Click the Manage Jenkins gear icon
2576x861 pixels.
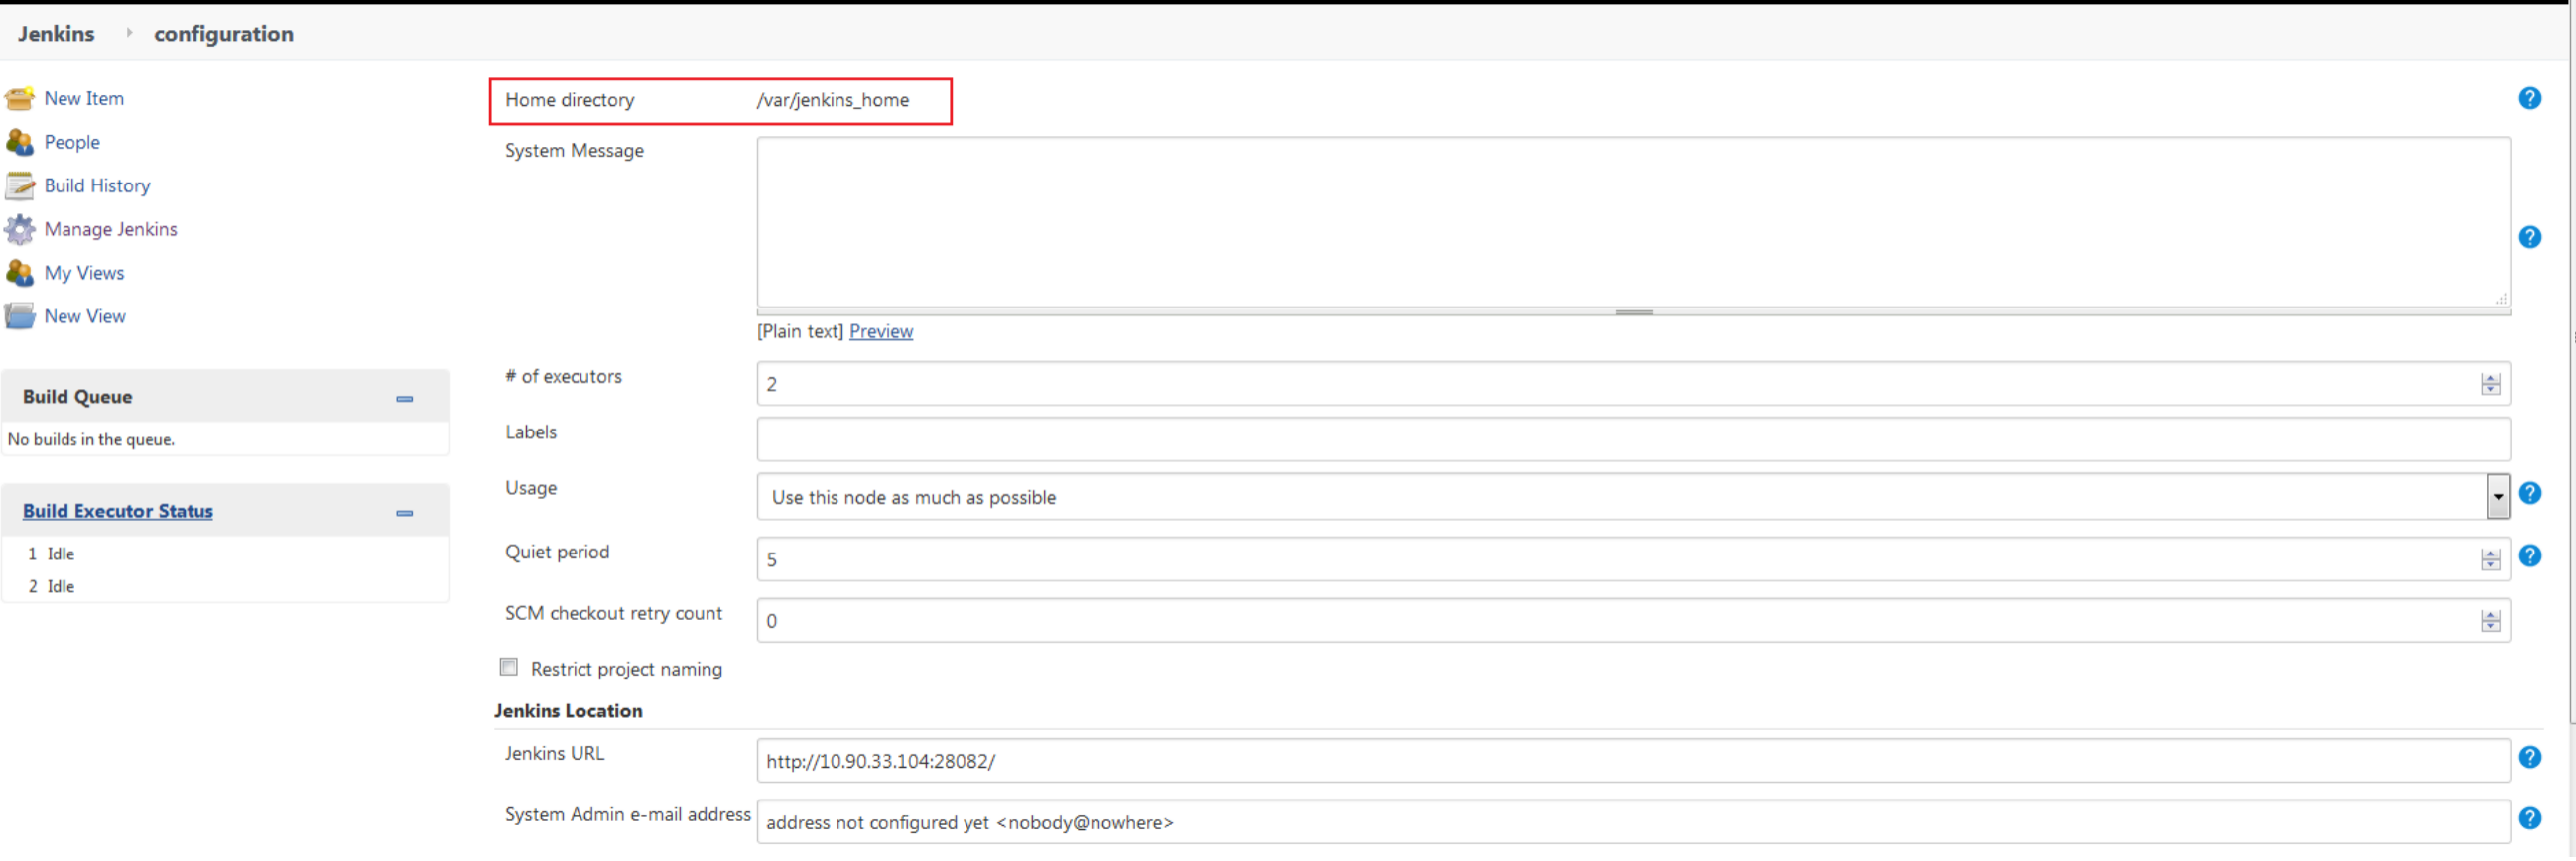pyautogui.click(x=19, y=230)
